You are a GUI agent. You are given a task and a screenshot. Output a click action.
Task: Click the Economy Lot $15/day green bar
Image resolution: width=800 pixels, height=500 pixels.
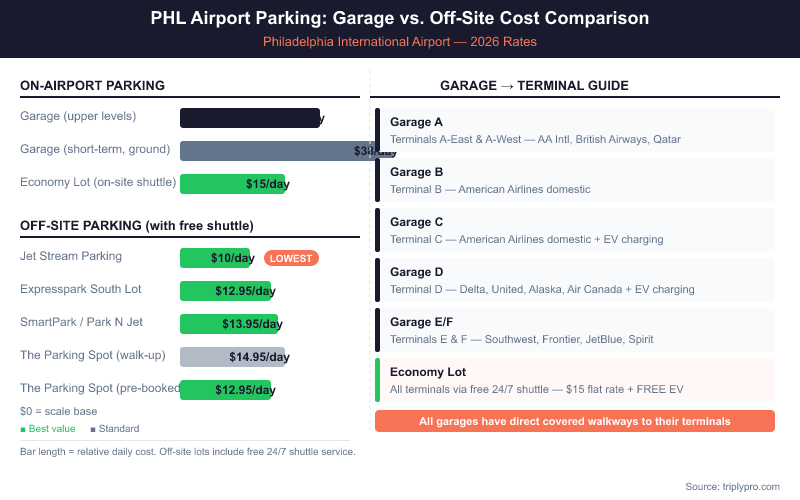tap(232, 184)
